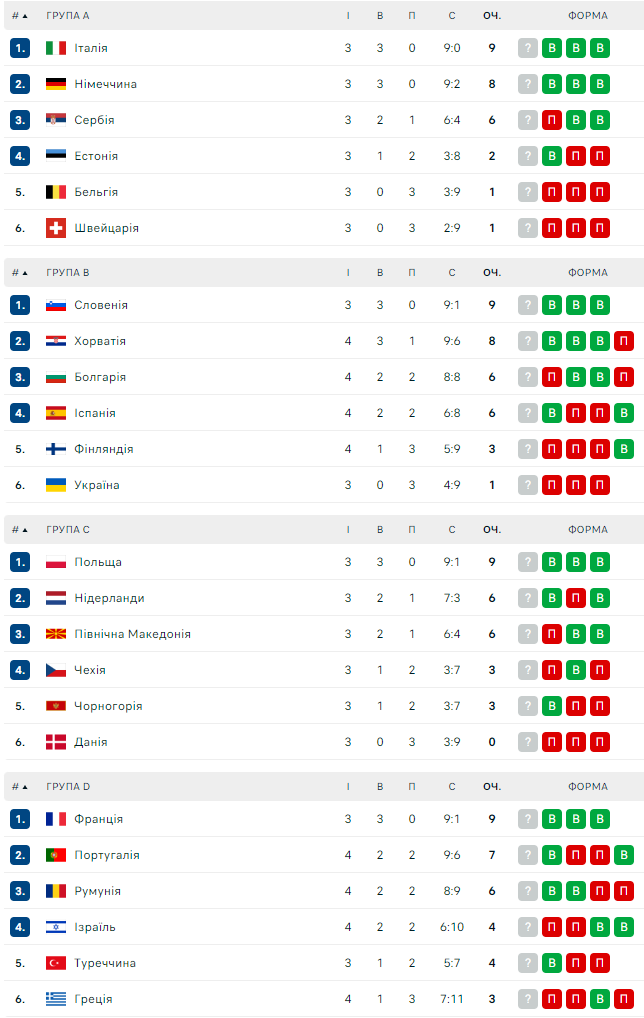Viewport: 644px width, 1018px height.
Task: Click the Poland flag icon
Action: pyautogui.click(x=56, y=562)
